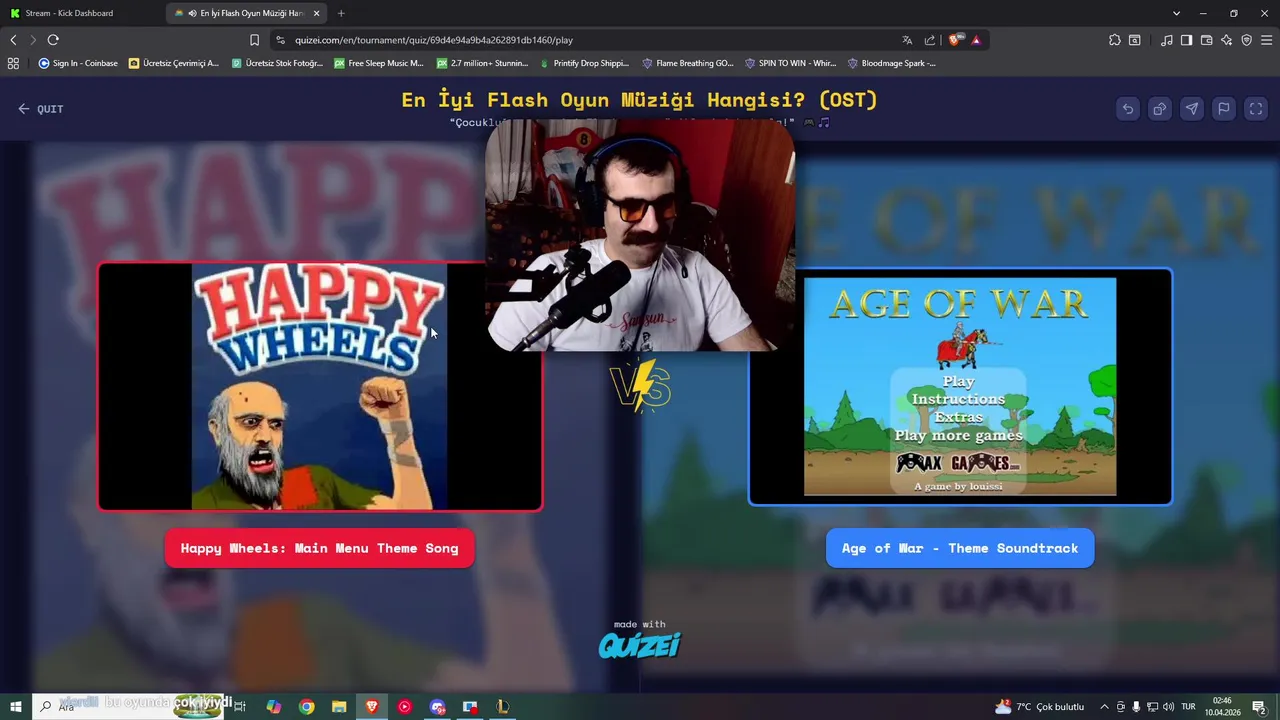
Task: Choose Happy Wheels: Main Menu Theme Song
Action: click(x=319, y=548)
